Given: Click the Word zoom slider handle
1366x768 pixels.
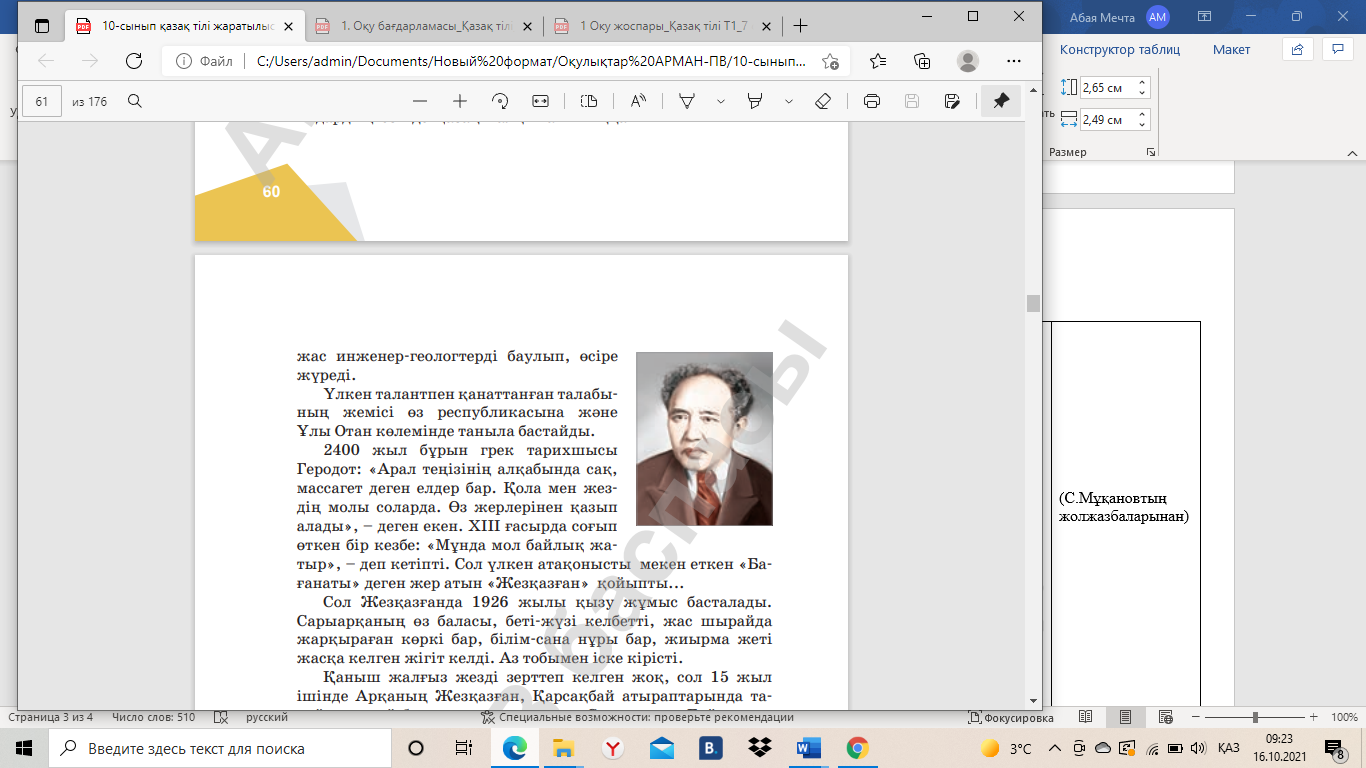Looking at the screenshot, I should click(1255, 717).
